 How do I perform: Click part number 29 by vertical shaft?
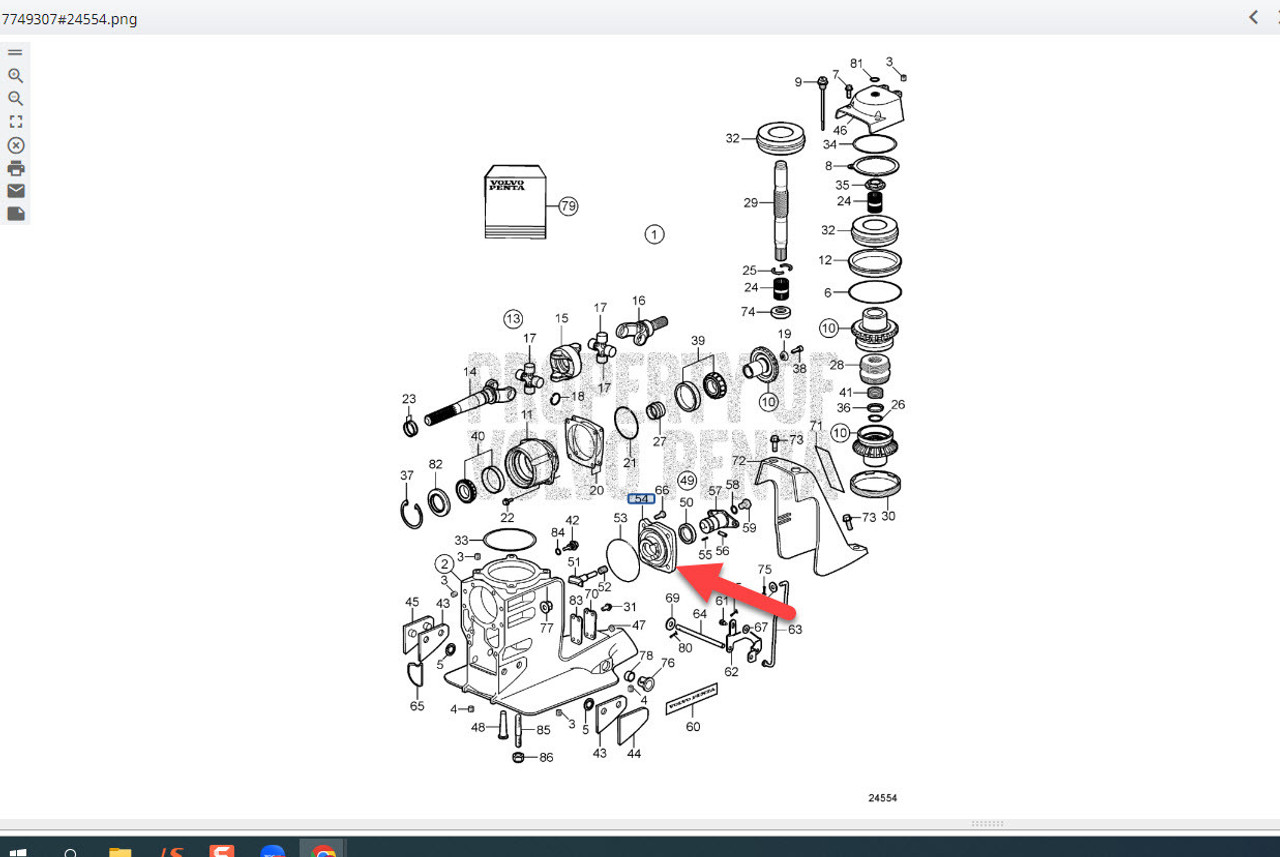[751, 203]
